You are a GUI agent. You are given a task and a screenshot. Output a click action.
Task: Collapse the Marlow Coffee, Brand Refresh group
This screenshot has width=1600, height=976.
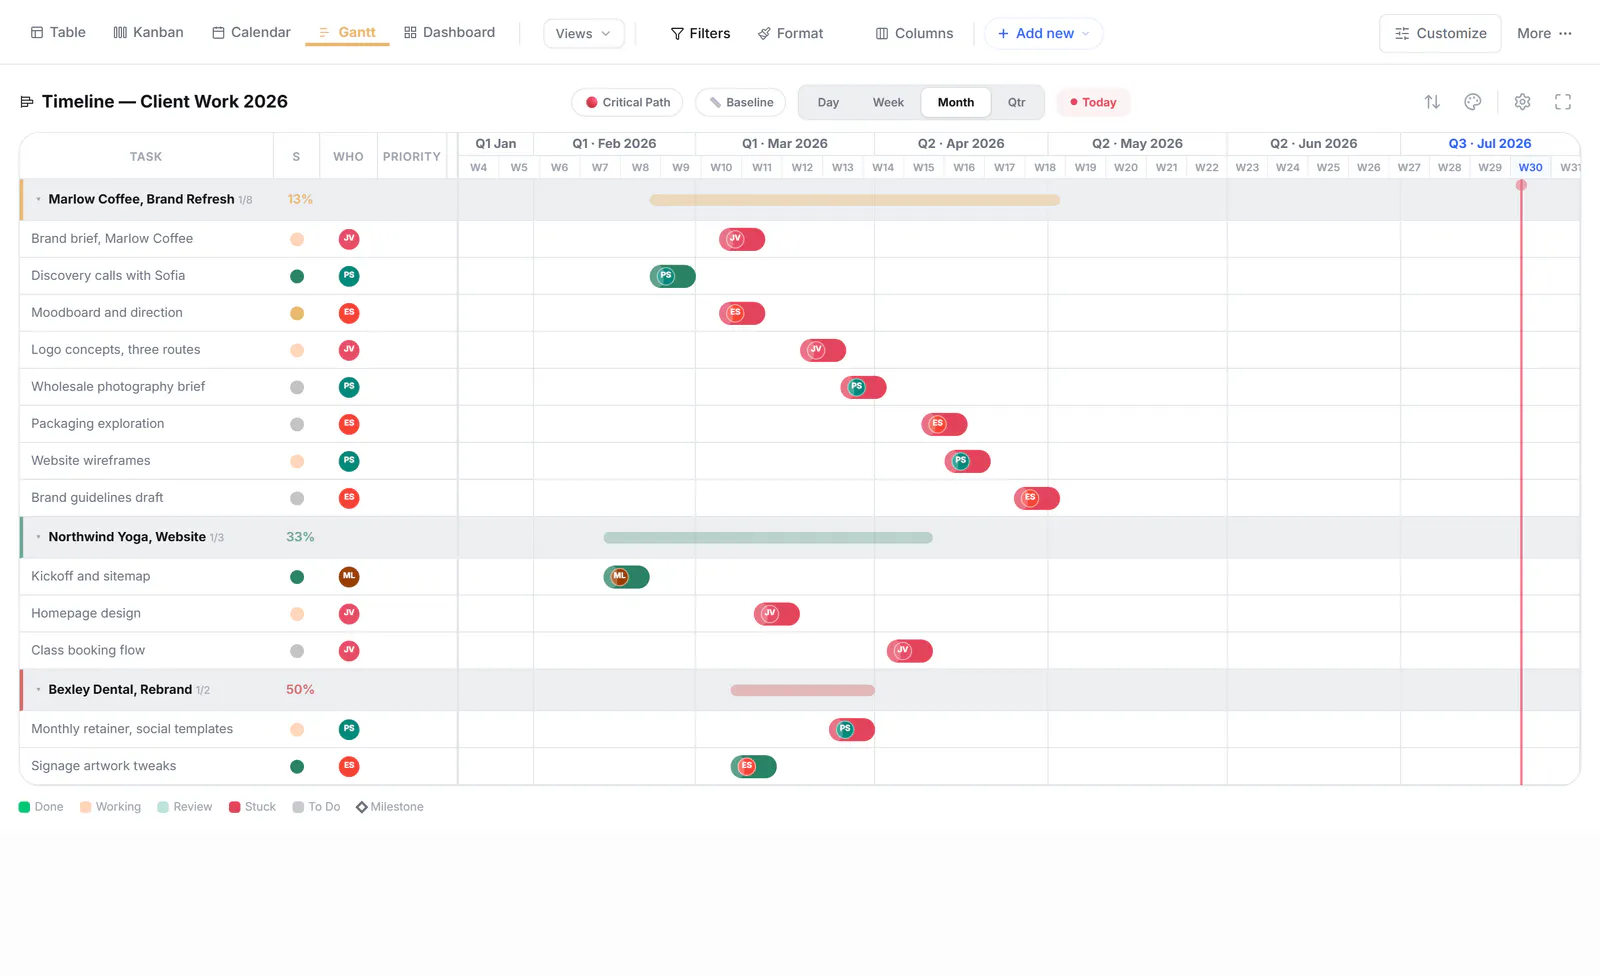tap(38, 199)
